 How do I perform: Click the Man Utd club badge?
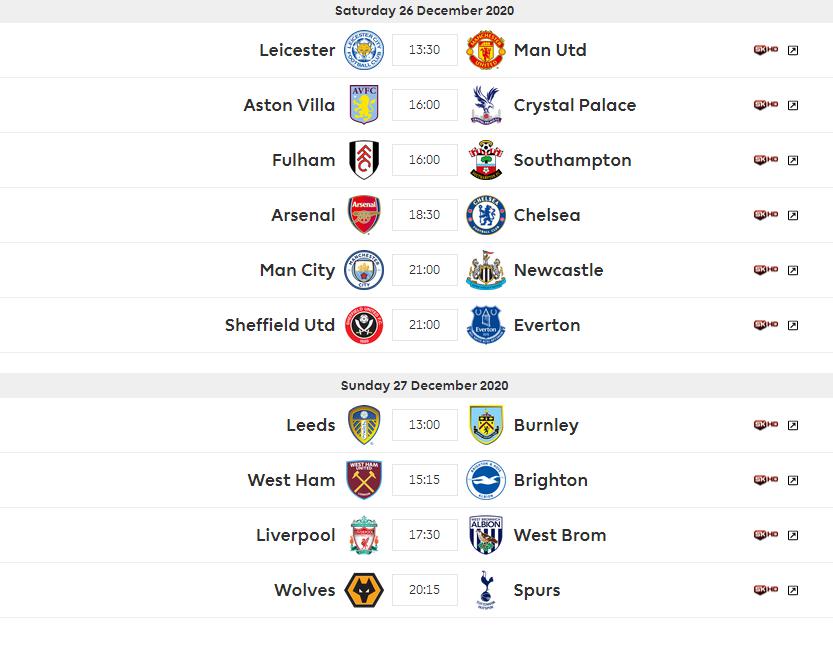486,50
